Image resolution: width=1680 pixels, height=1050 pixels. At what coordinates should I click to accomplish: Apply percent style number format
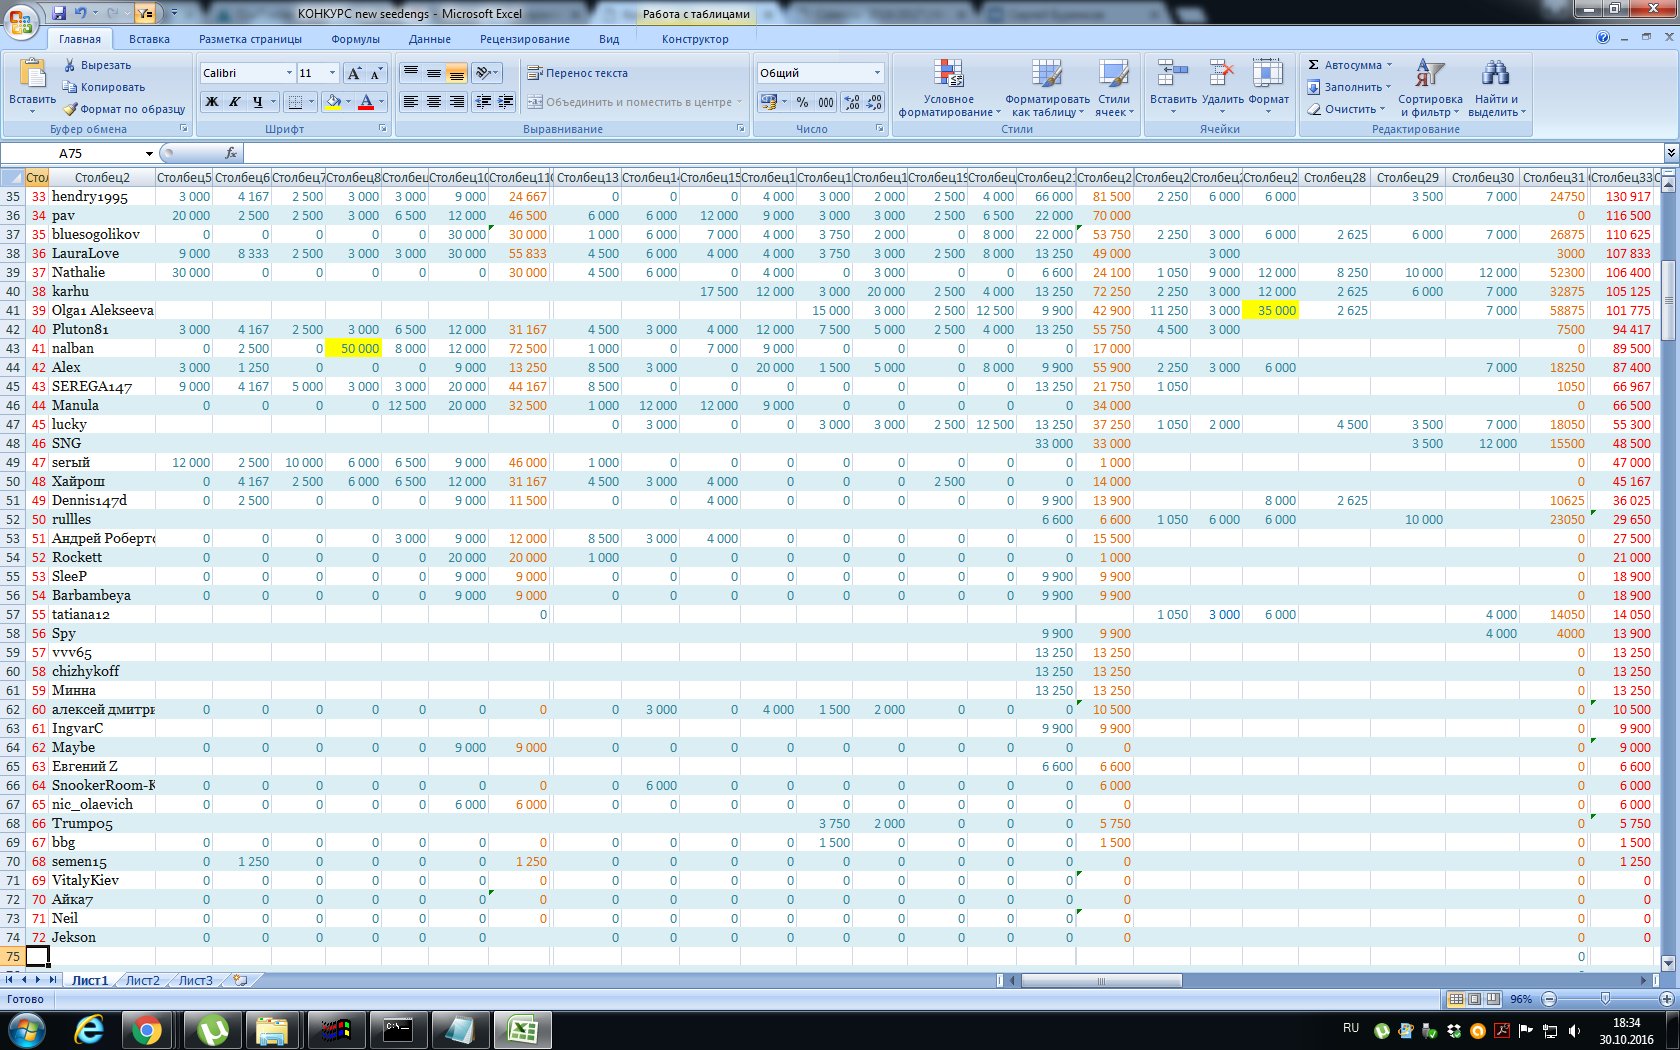coord(802,102)
